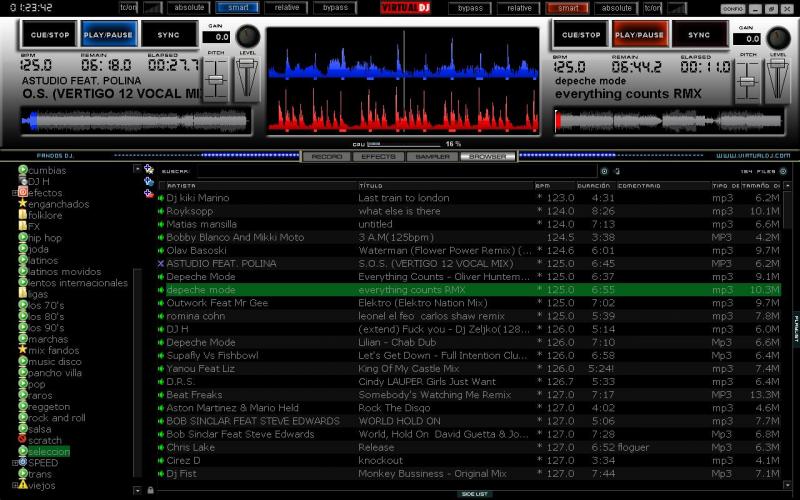800x500 pixels.
Task: Click the track list scroll-up arrow
Action: coord(788,186)
